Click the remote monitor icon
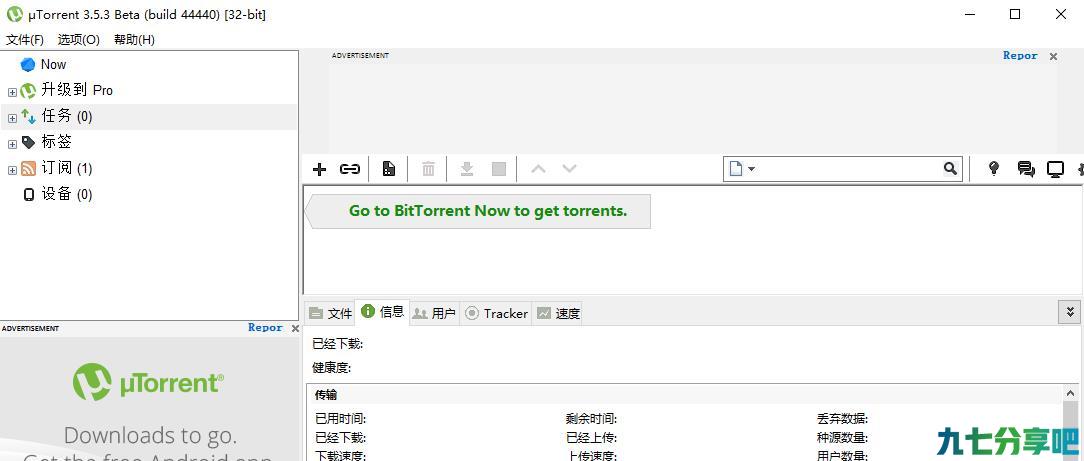The width and height of the screenshot is (1084, 461). [1056, 169]
